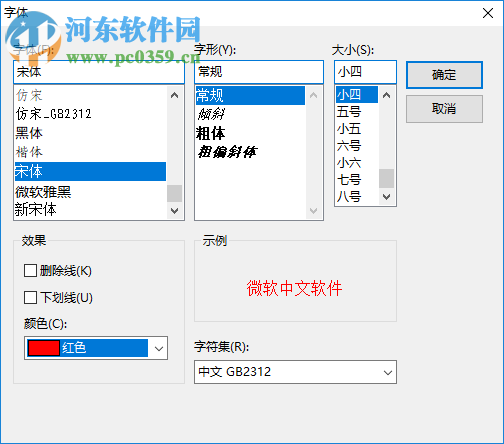Select 常规 in the font style list
The image size is (504, 444).
pyautogui.click(x=250, y=95)
